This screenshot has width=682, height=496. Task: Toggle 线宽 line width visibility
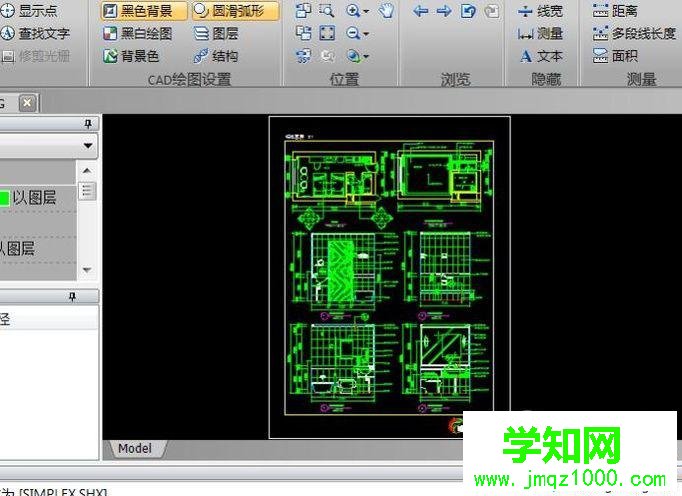541,11
